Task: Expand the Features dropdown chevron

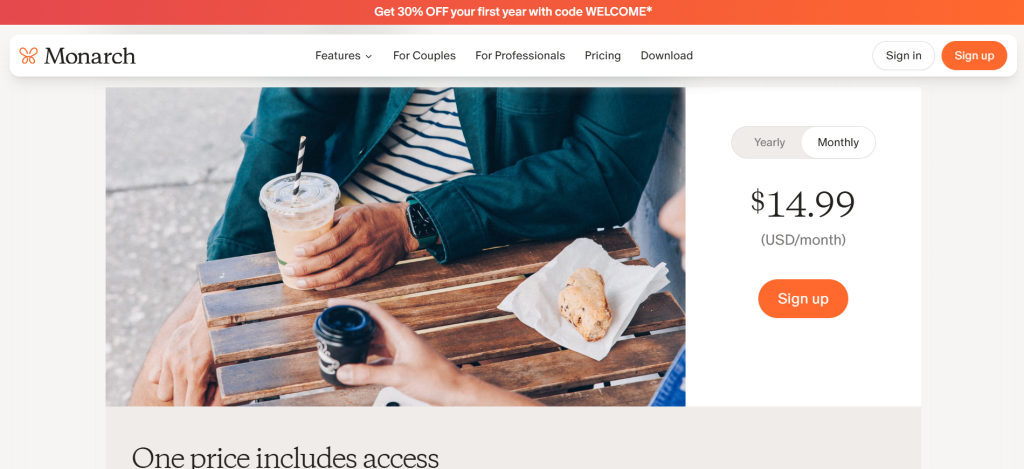Action: [x=368, y=56]
